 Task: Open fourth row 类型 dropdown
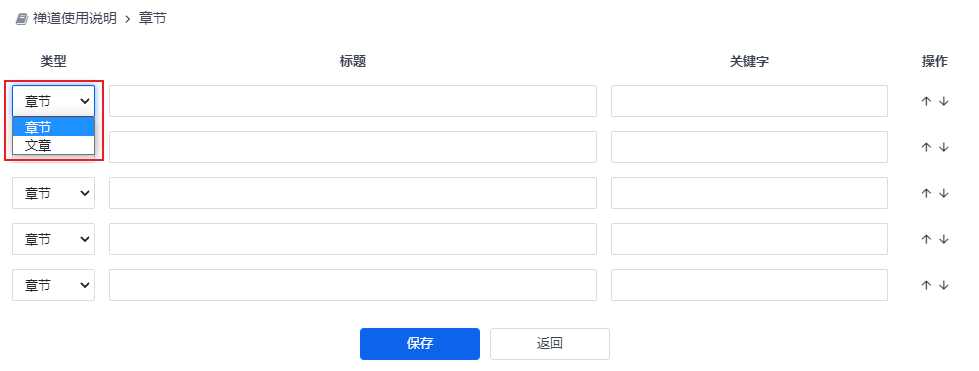coord(54,239)
